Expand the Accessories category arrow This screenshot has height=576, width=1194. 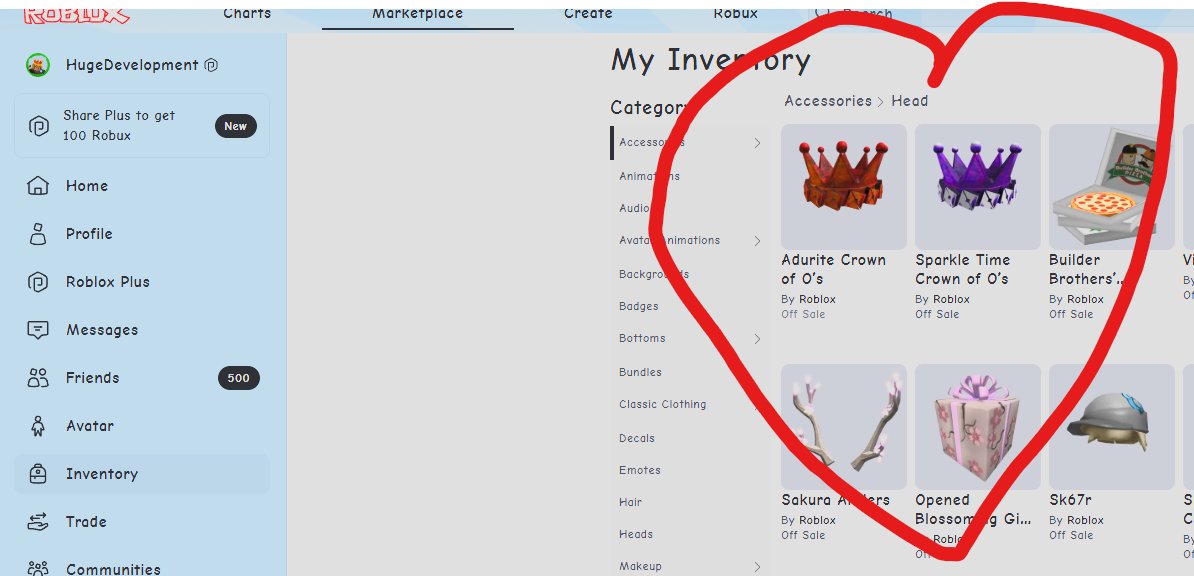(757, 142)
